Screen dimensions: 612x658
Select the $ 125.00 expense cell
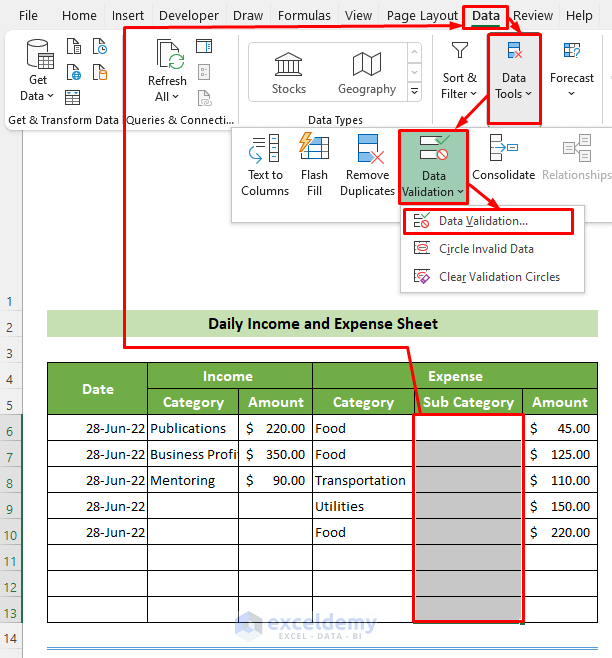pyautogui.click(x=560, y=454)
